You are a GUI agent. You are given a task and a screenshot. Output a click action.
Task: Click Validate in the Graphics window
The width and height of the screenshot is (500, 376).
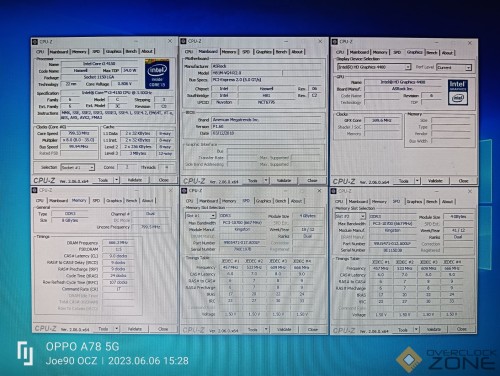click(x=435, y=181)
